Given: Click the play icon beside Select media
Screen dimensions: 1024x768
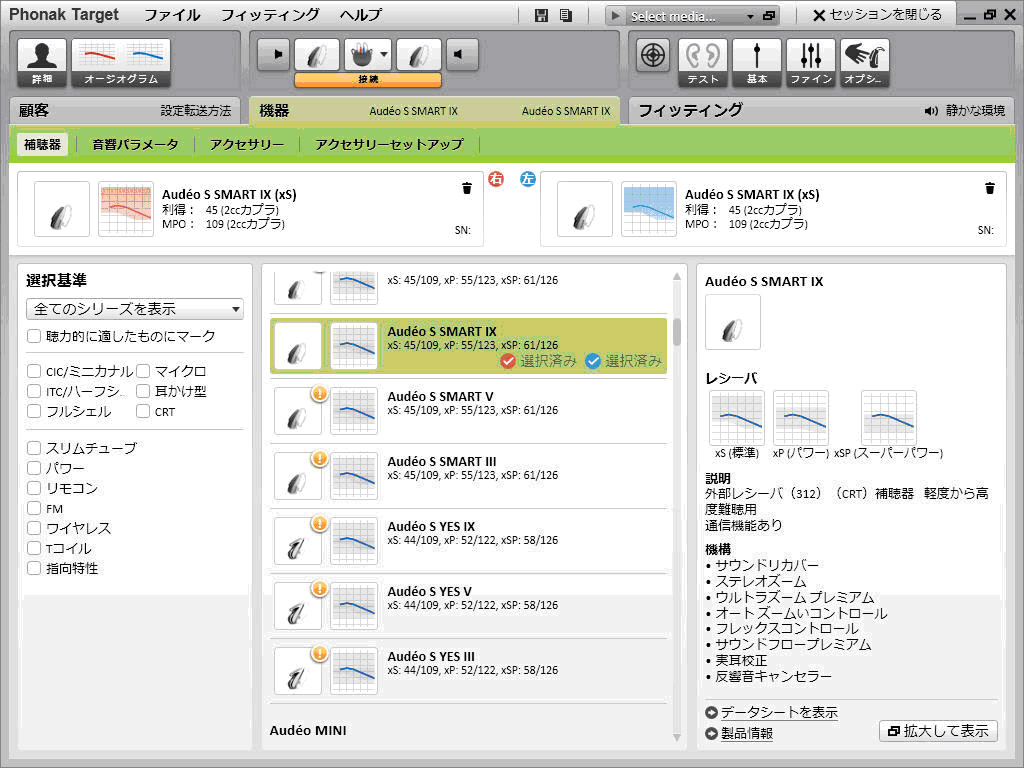Looking at the screenshot, I should point(615,16).
